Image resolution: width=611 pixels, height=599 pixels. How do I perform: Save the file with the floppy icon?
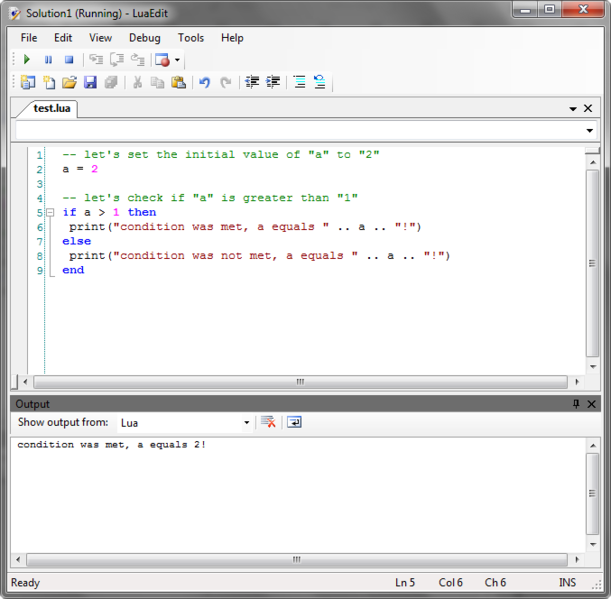[90, 82]
